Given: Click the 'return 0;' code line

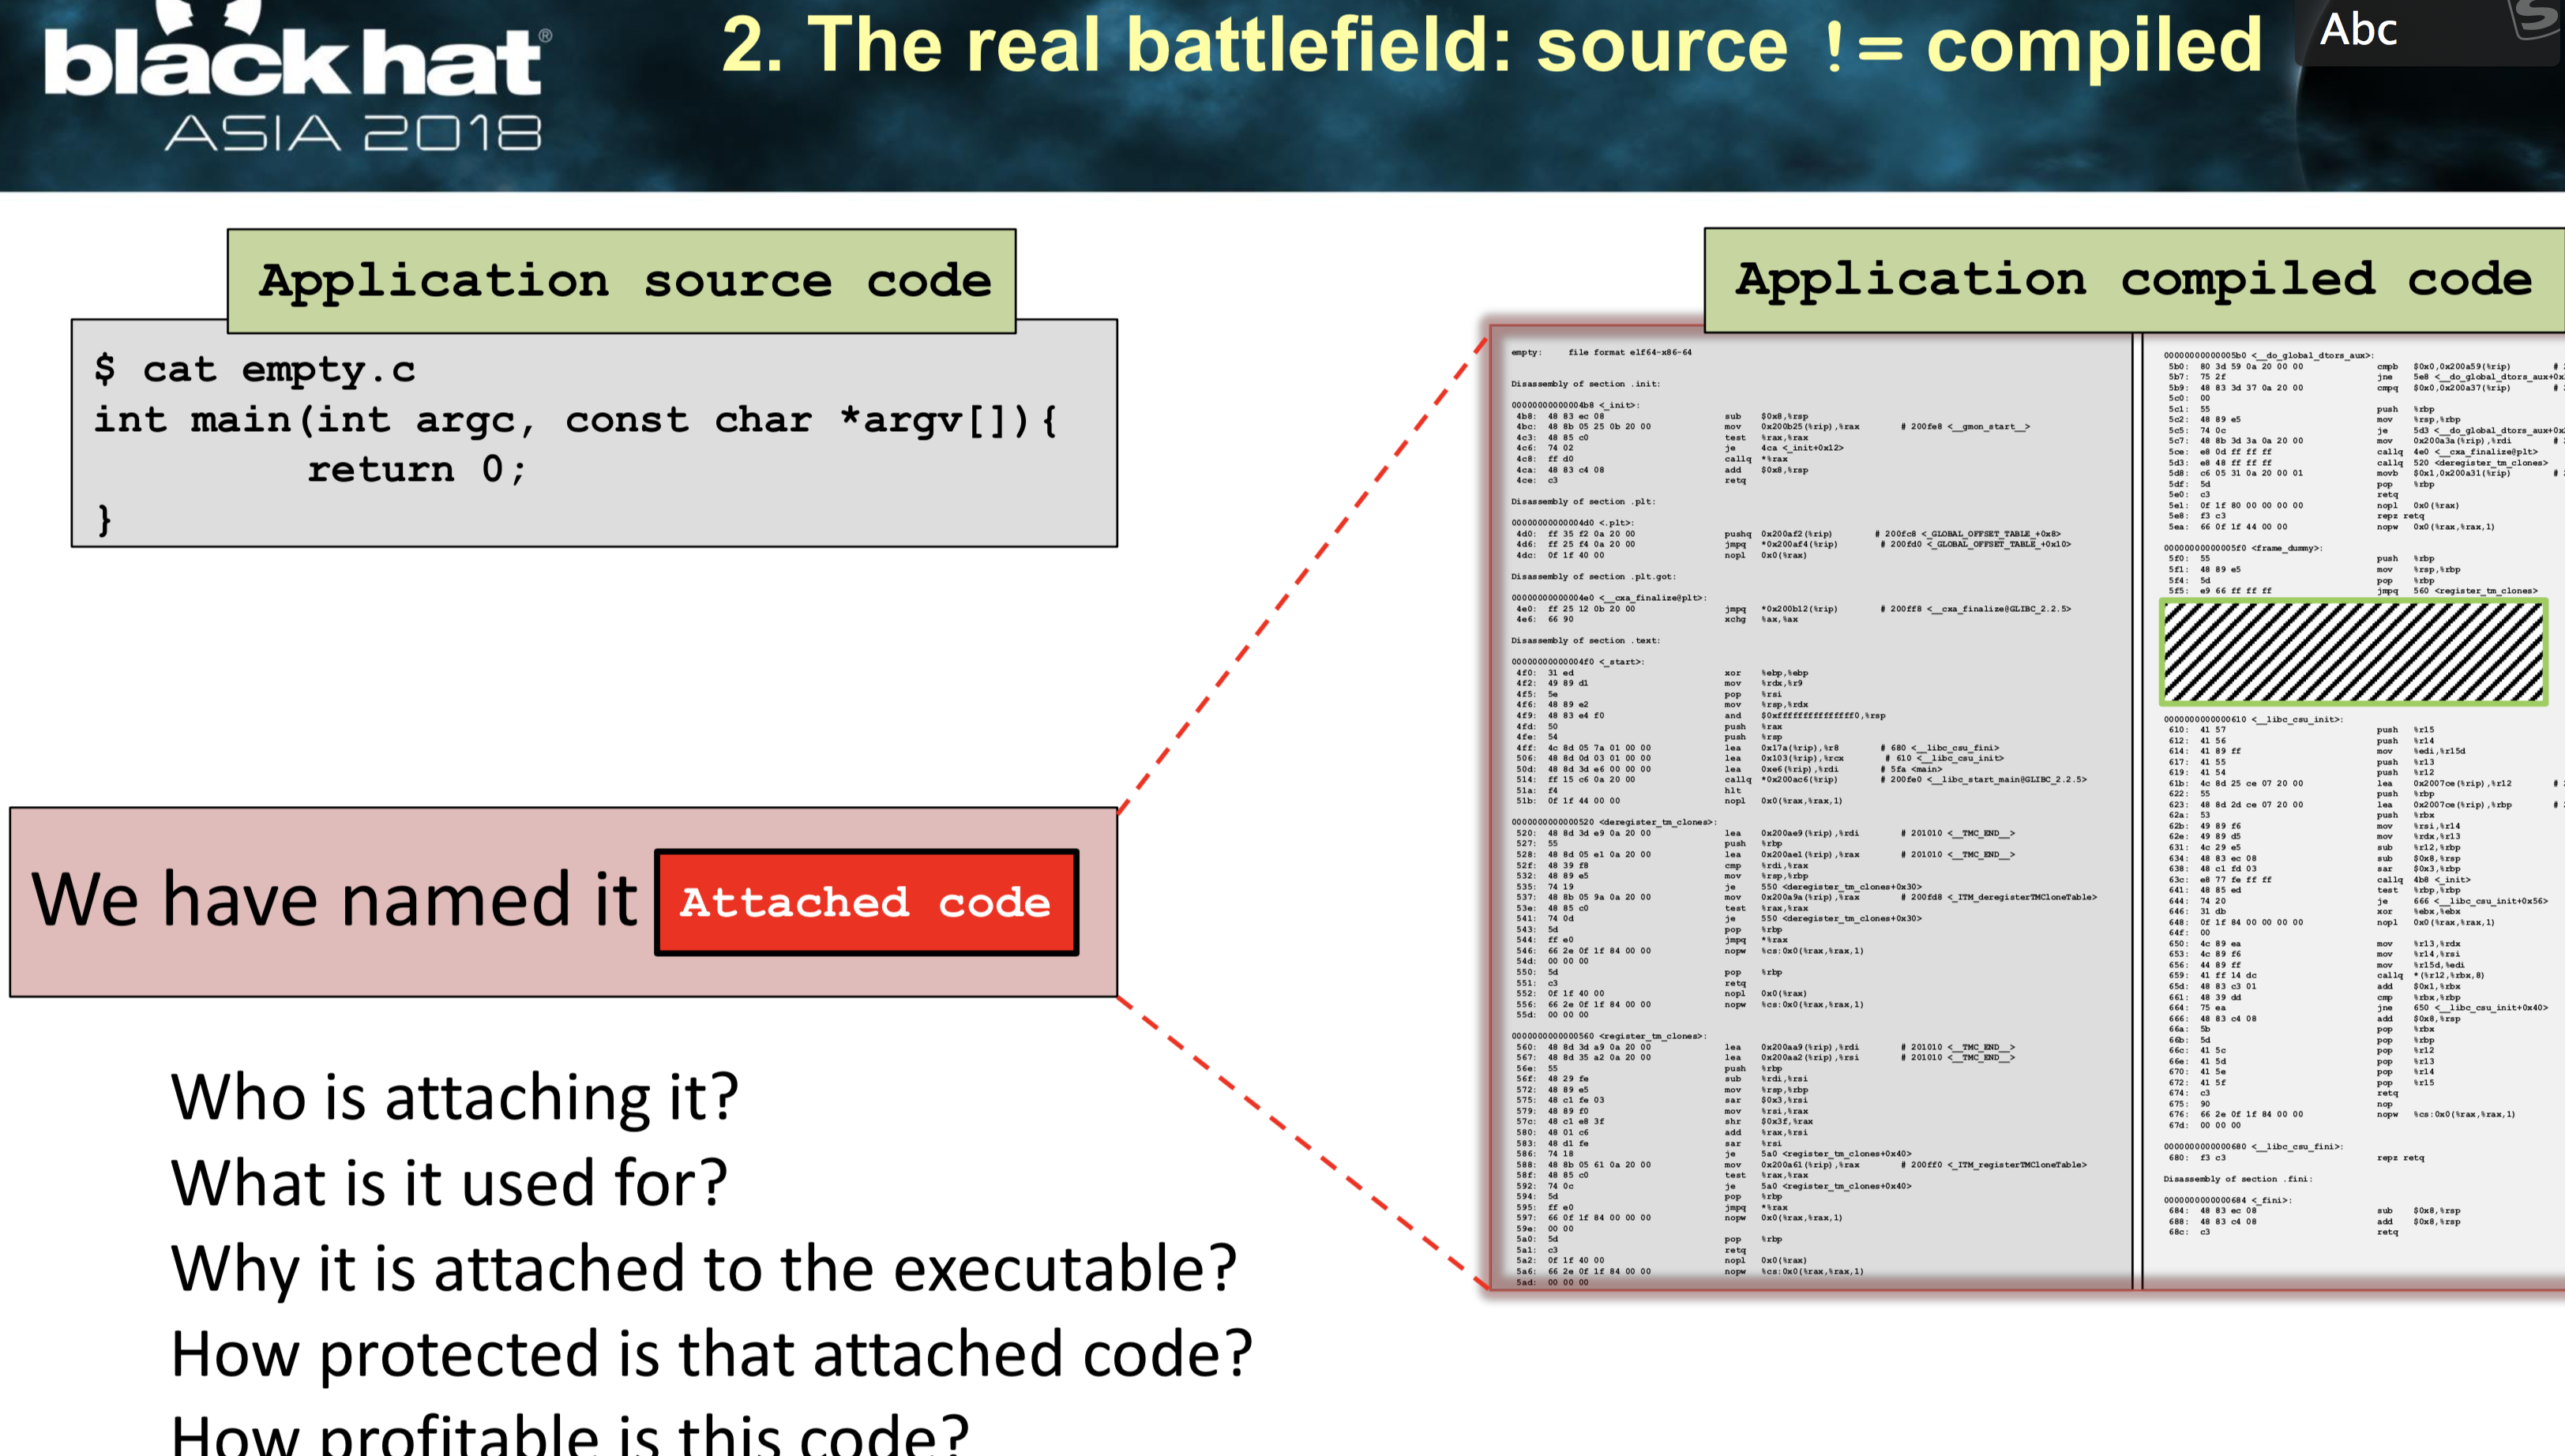Looking at the screenshot, I should tap(416, 468).
